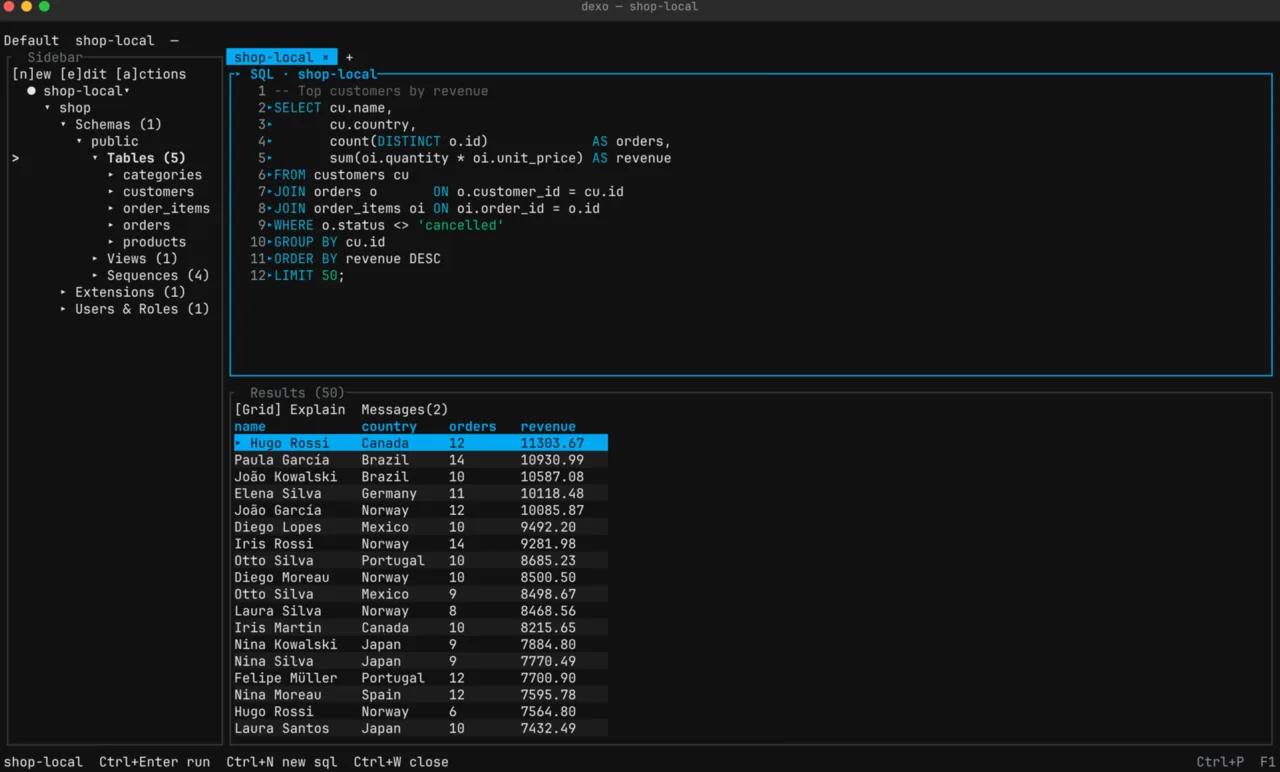Select the Elena Silva result row
Viewport: 1280px width, 772px height.
click(x=420, y=494)
